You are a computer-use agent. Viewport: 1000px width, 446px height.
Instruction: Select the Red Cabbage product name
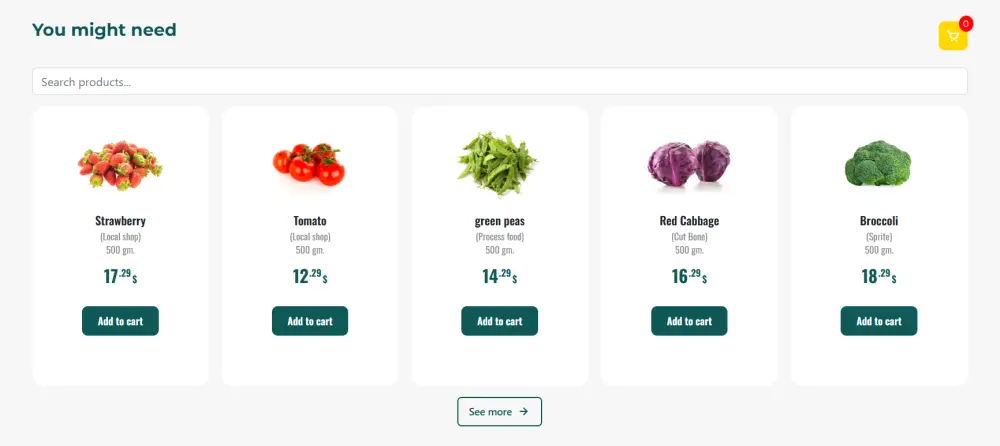pos(689,221)
